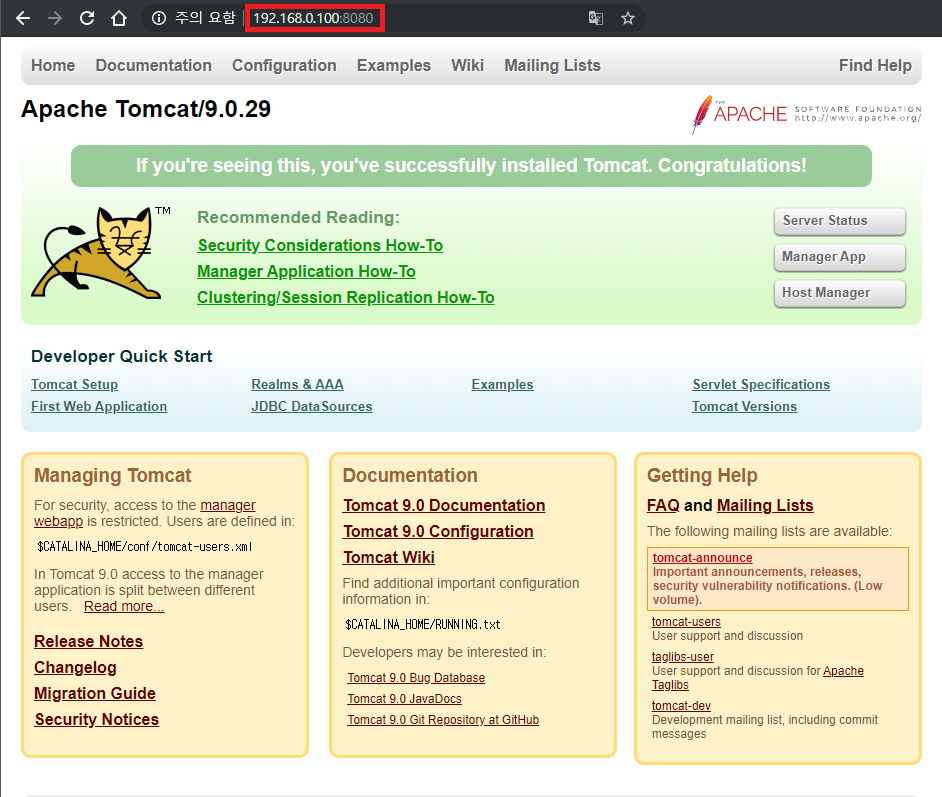942x797 pixels.
Task: Open the taglibs-user mailing list link
Action: [x=682, y=657]
